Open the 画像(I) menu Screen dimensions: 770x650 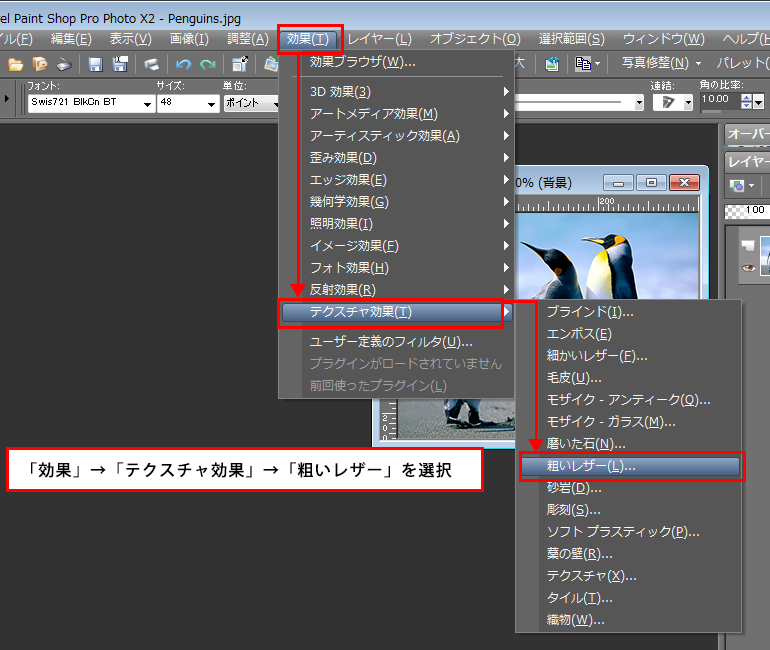pos(189,39)
